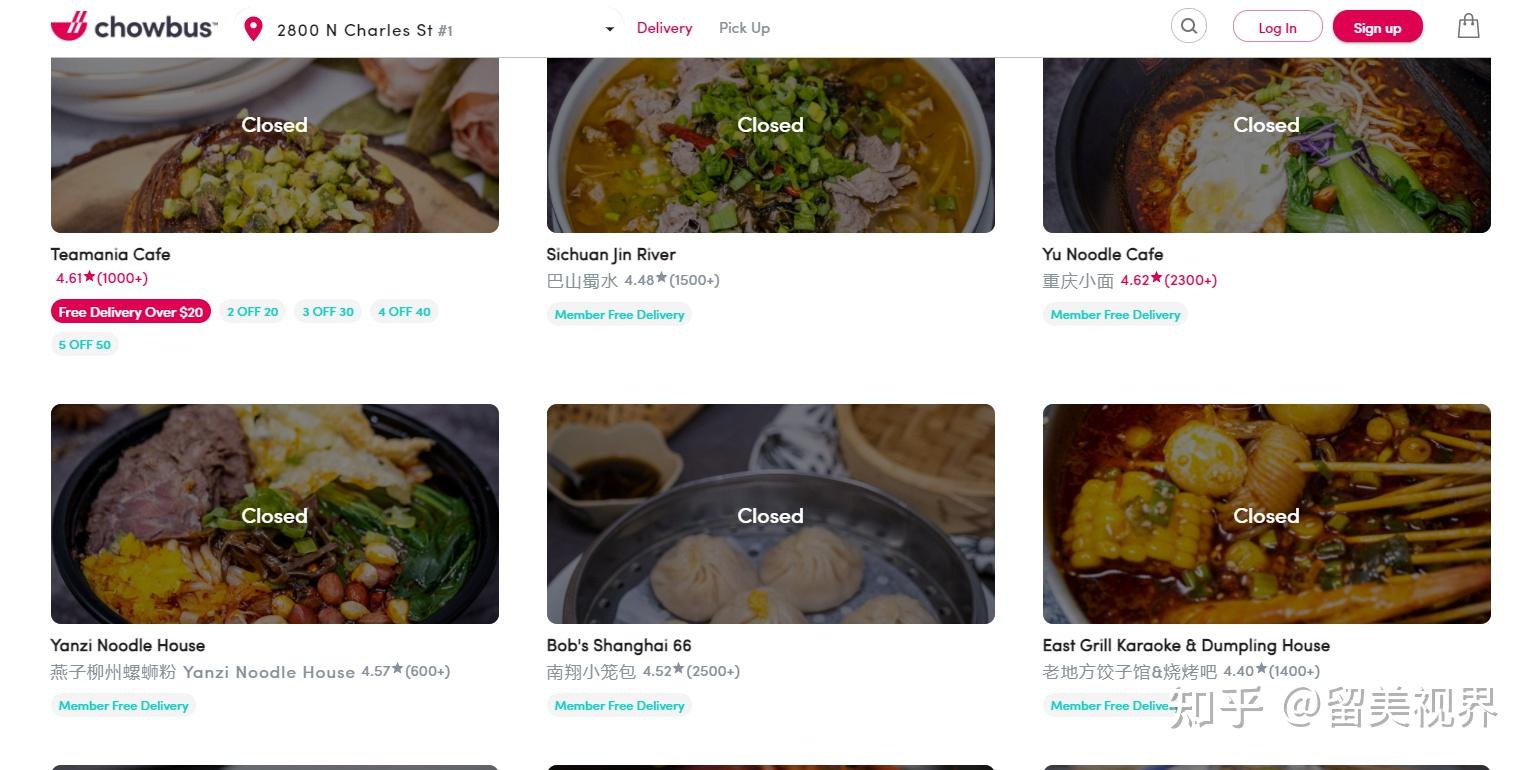
Task: Open the shopping bag cart icon
Action: [x=1468, y=26]
